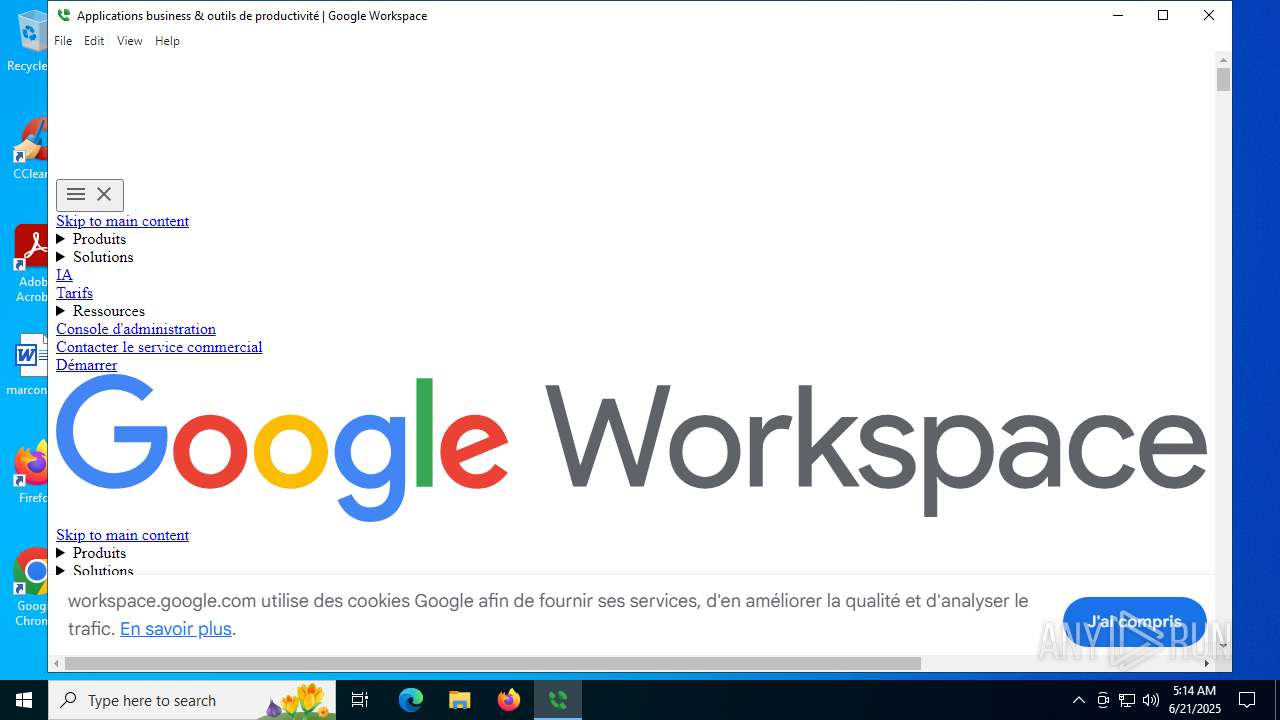Open network status tray icon
This screenshot has height=720, width=1280.
tap(1127, 700)
